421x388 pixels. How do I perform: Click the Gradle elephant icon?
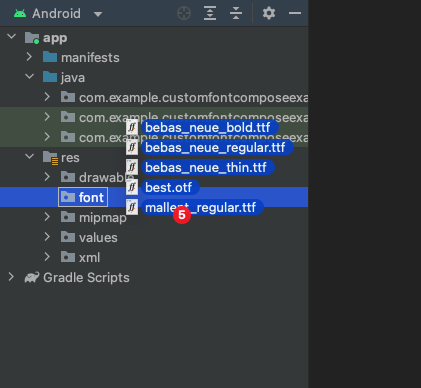click(32, 277)
